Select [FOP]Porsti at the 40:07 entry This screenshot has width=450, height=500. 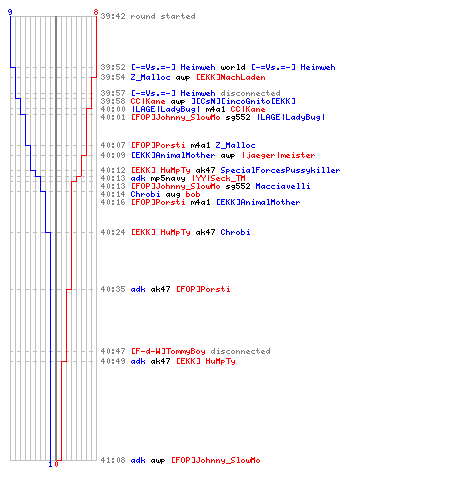tap(158, 145)
